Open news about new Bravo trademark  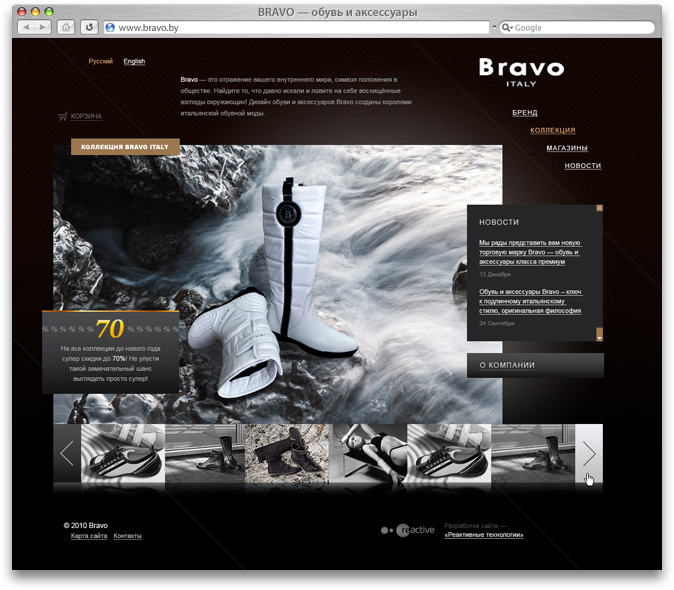(x=530, y=252)
